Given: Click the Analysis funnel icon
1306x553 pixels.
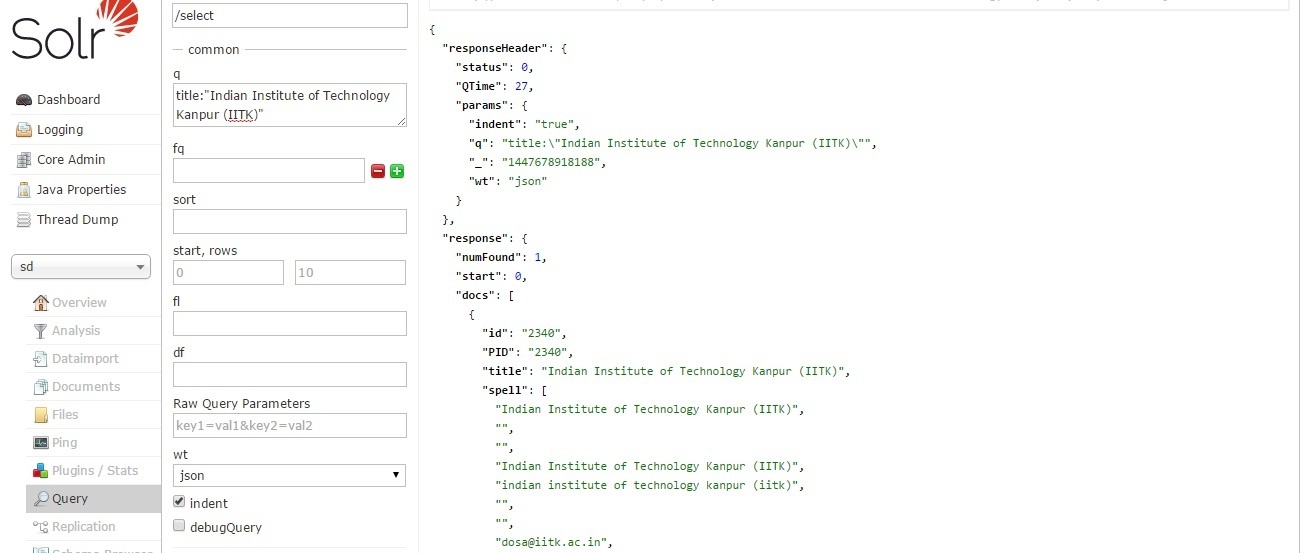Looking at the screenshot, I should point(41,331).
